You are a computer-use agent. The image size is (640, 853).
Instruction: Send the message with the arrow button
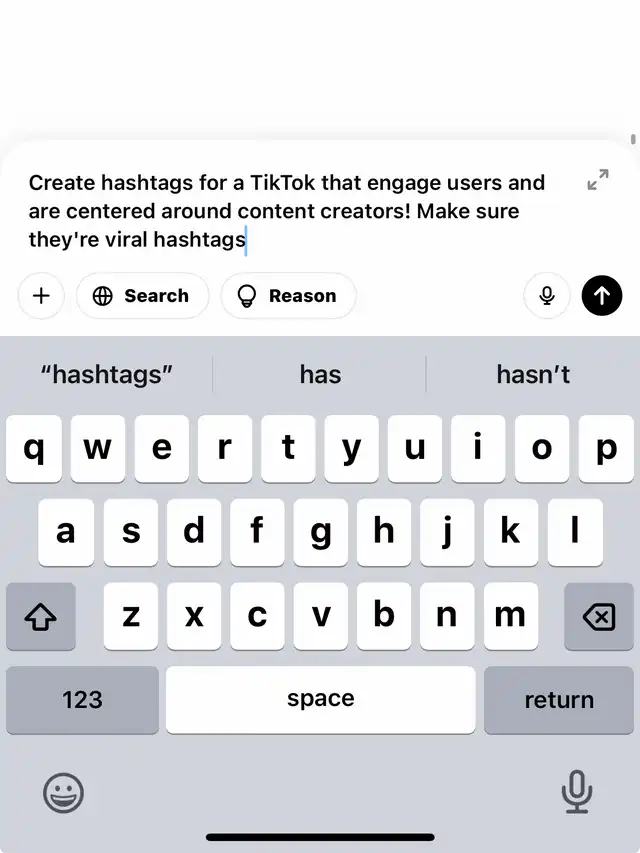point(601,296)
